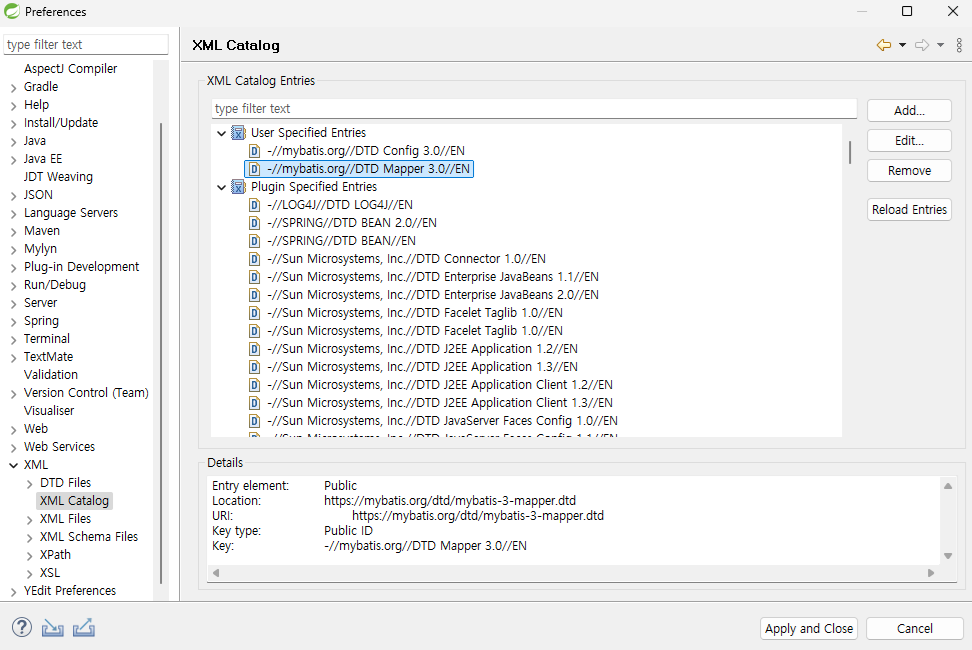This screenshot has height=650, width=972.
Task: Expand the Java preferences category
Action: point(14,141)
